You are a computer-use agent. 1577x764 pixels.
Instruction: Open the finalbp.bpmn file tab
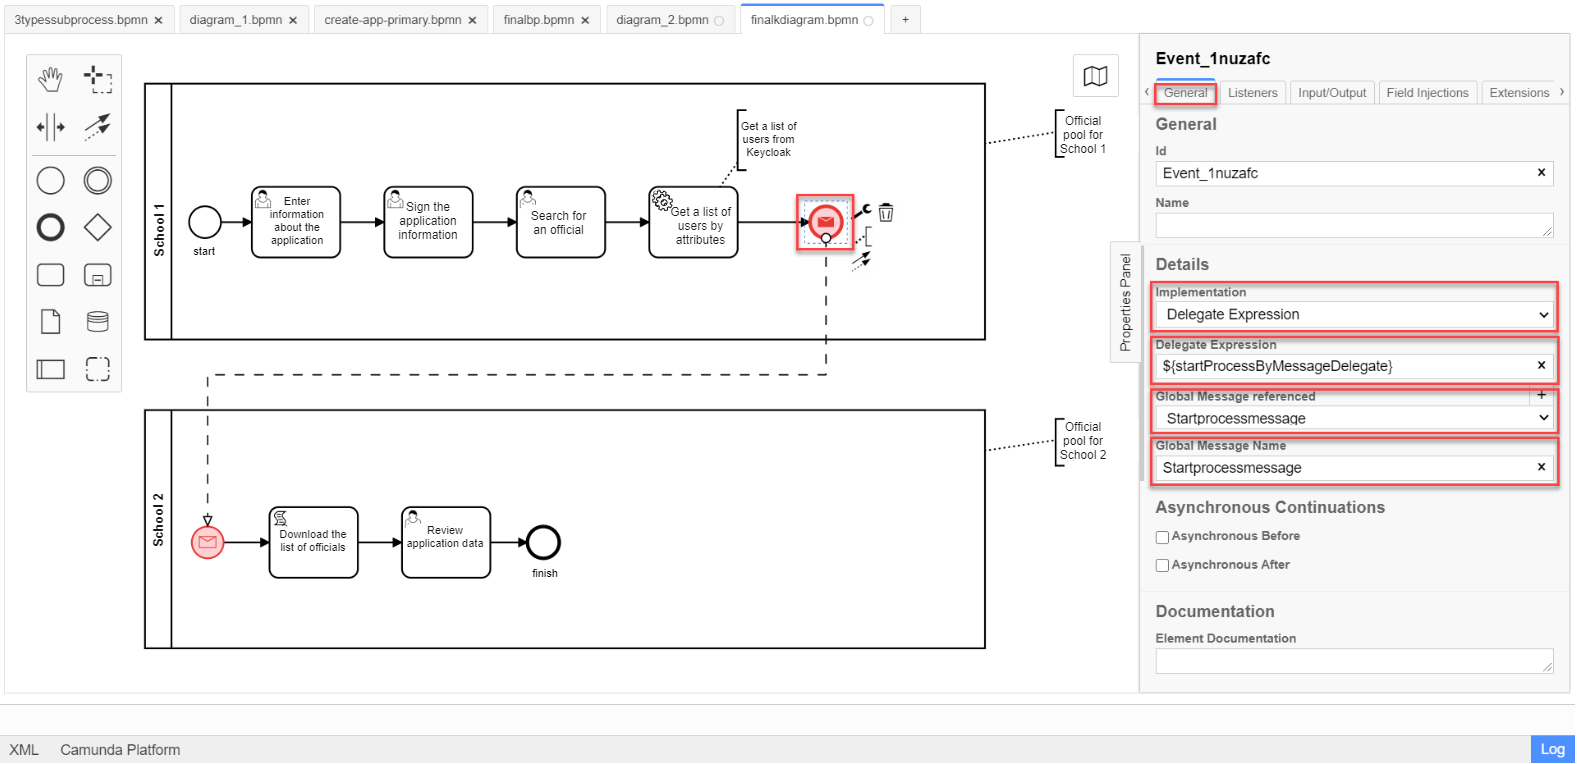[x=539, y=20]
